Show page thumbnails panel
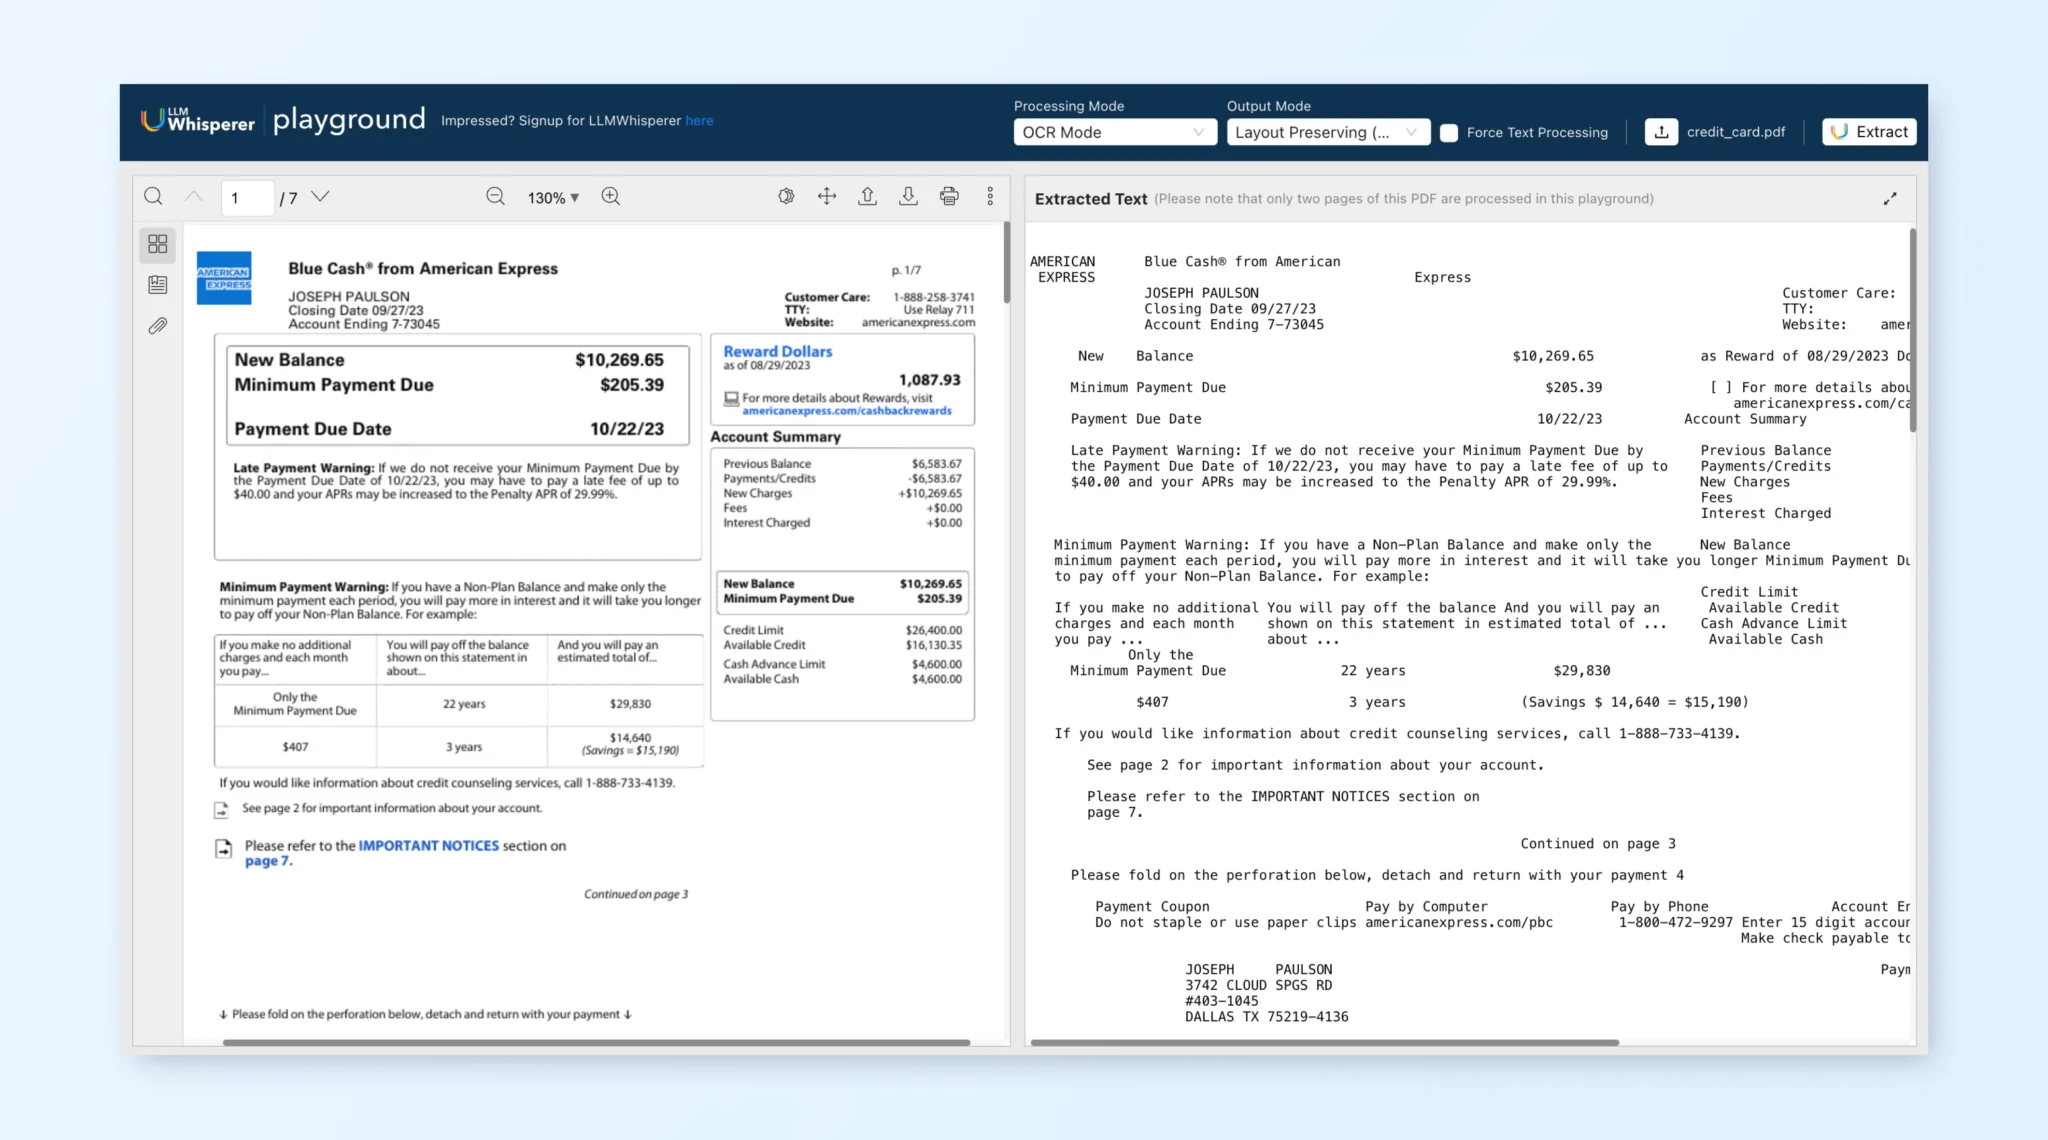 [x=157, y=243]
